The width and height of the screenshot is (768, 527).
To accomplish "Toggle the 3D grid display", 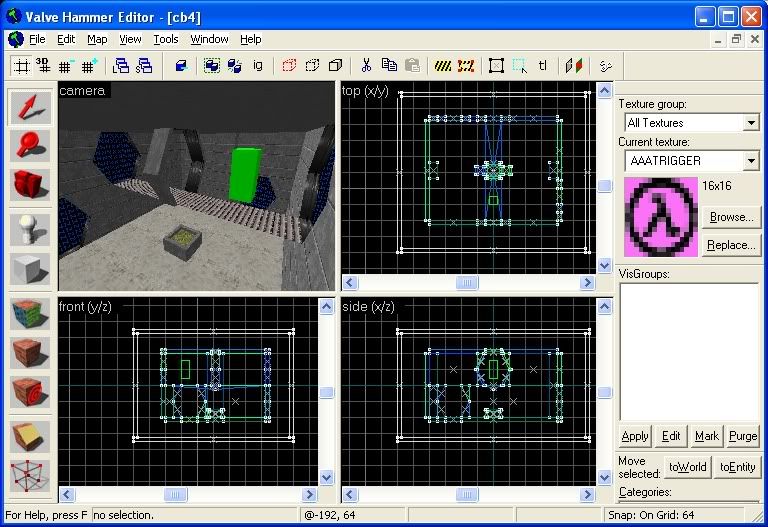I will tap(43, 66).
